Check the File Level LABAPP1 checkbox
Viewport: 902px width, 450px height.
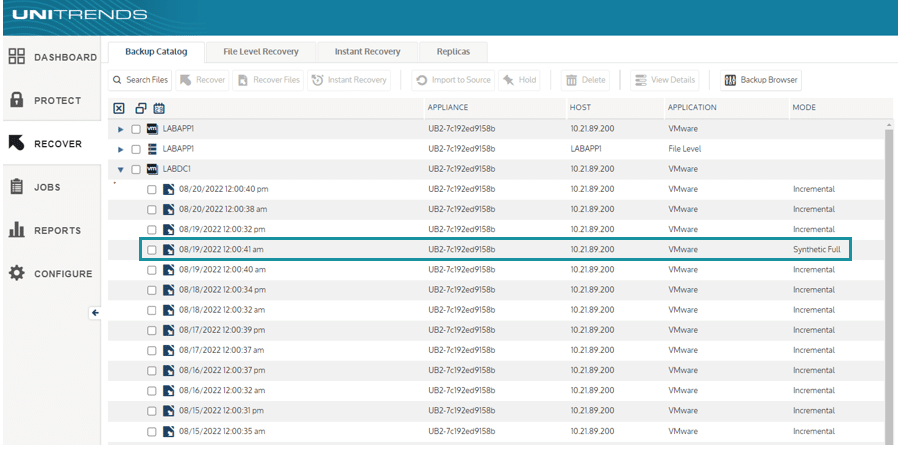(136, 150)
